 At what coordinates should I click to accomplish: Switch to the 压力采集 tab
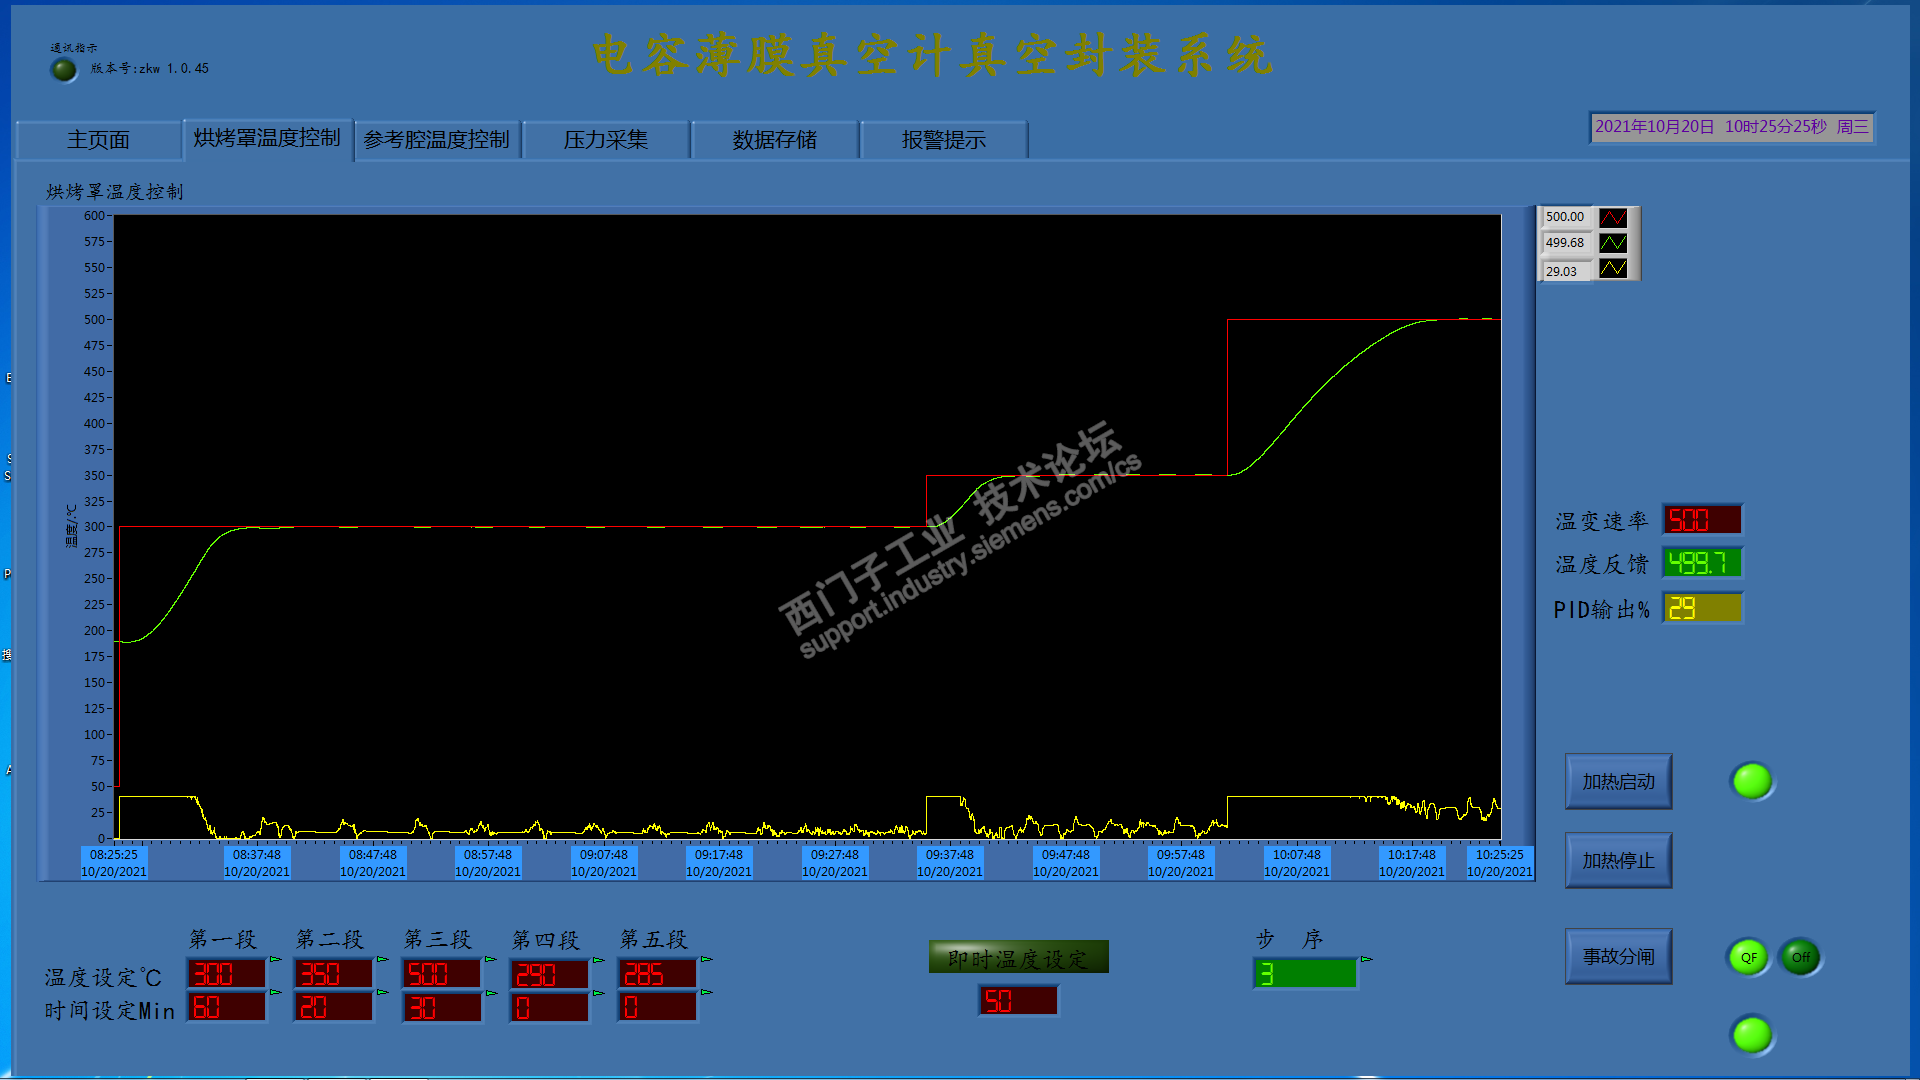pos(606,140)
